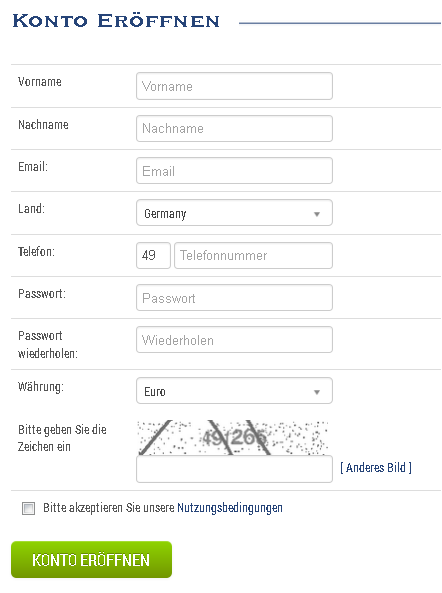442x593 pixels.
Task: Click the Wiederholen password confirmation field
Action: click(x=234, y=340)
